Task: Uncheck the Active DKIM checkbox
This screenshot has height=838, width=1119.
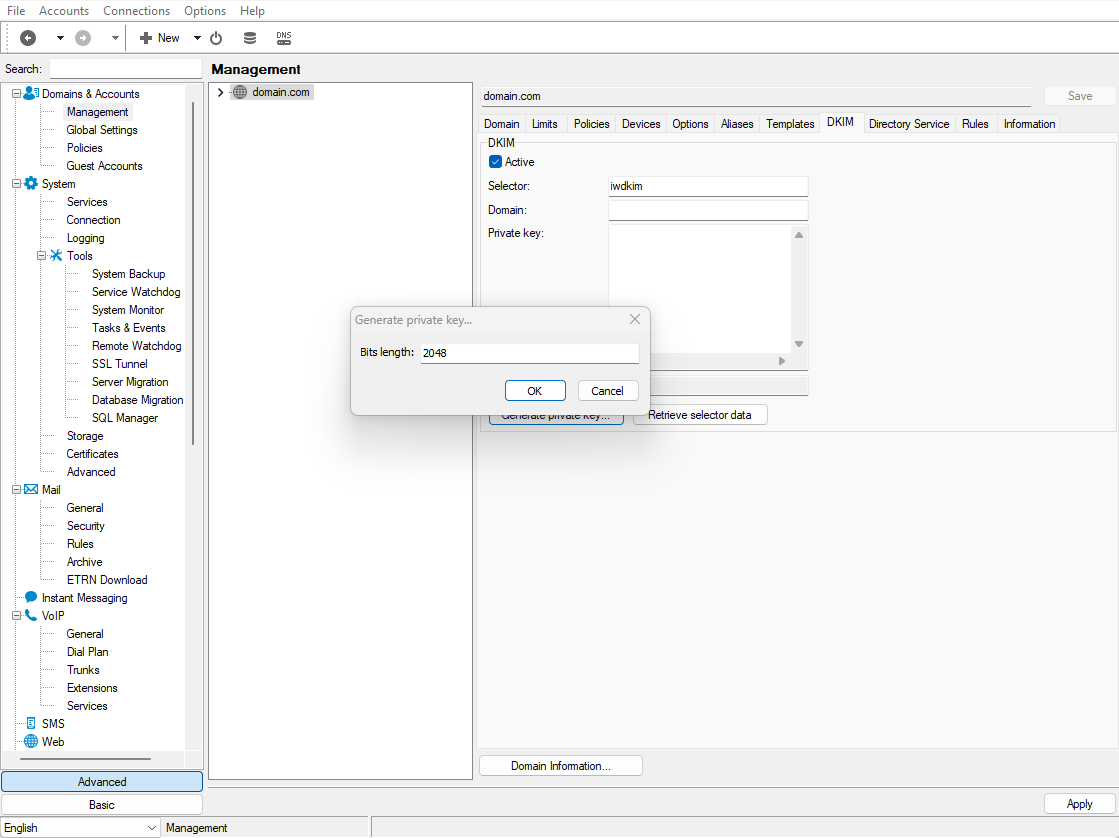Action: point(495,162)
